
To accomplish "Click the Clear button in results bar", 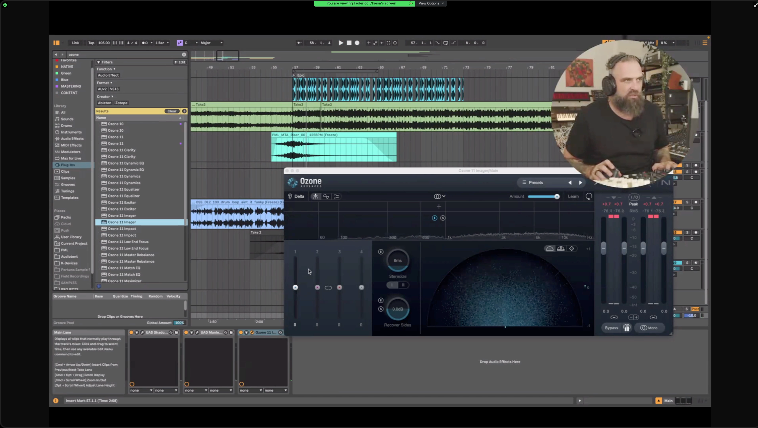I will 172,111.
